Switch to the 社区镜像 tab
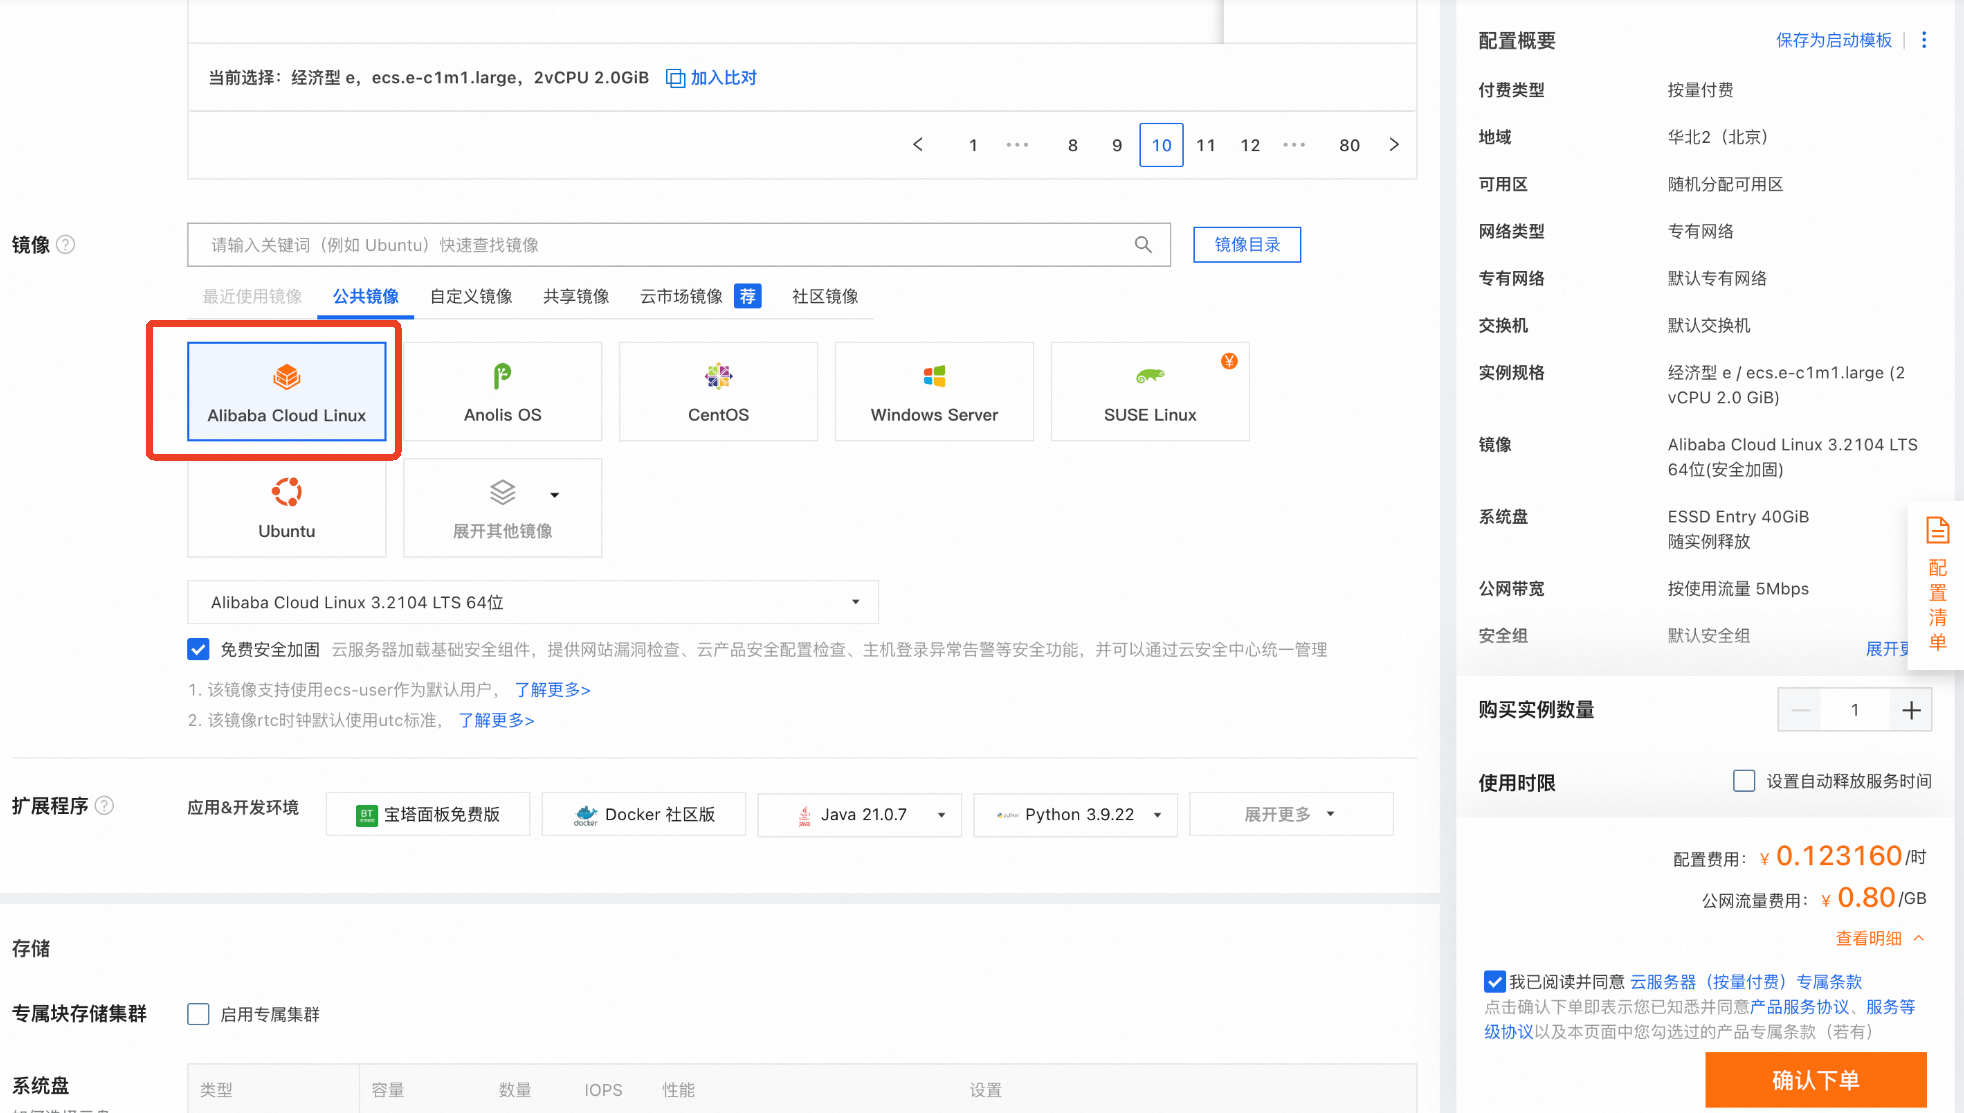This screenshot has width=1964, height=1113. 825,296
